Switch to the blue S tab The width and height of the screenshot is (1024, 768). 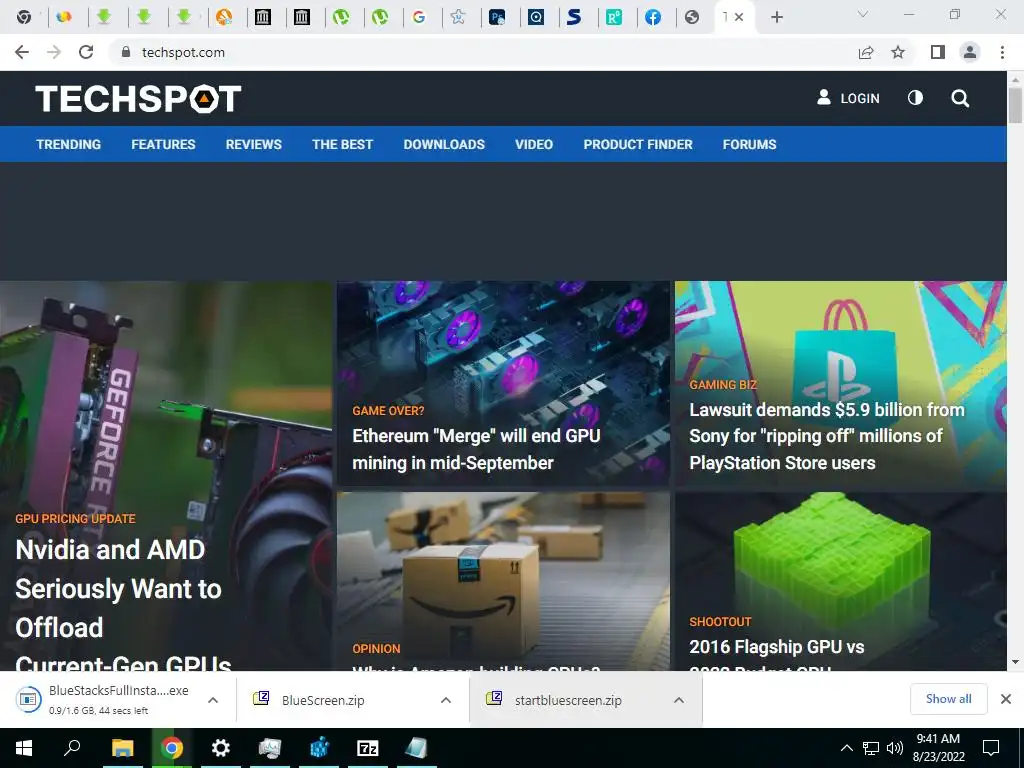point(574,18)
